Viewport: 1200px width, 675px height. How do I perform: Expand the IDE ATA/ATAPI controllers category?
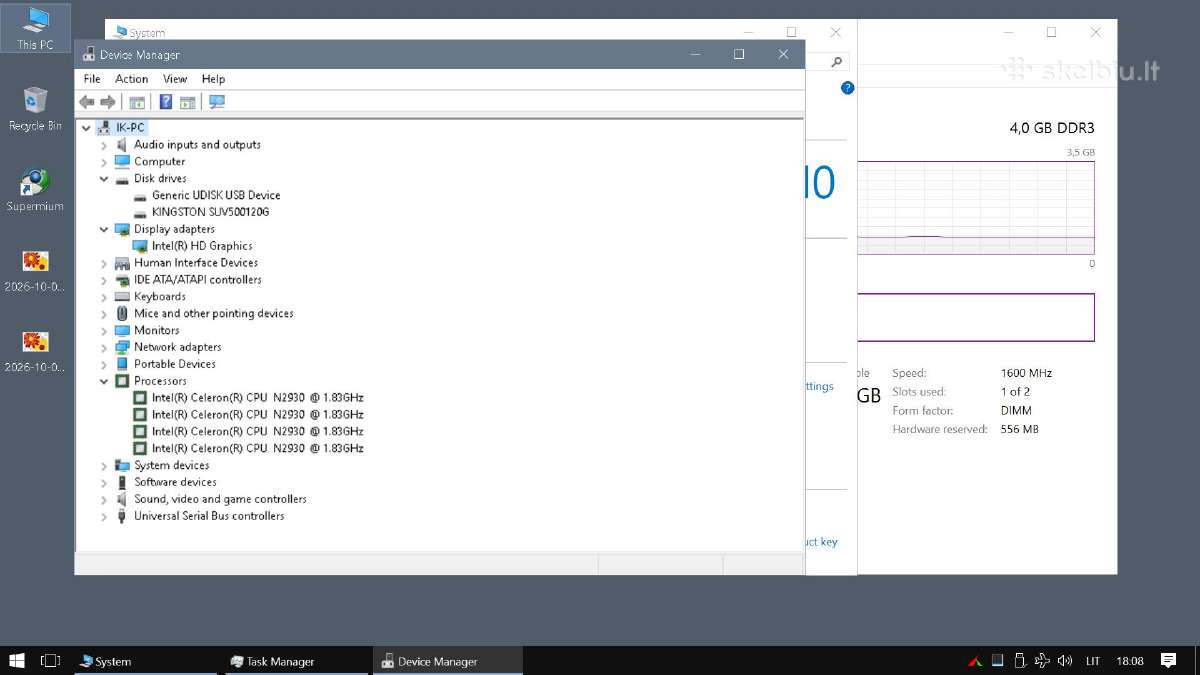tap(104, 280)
